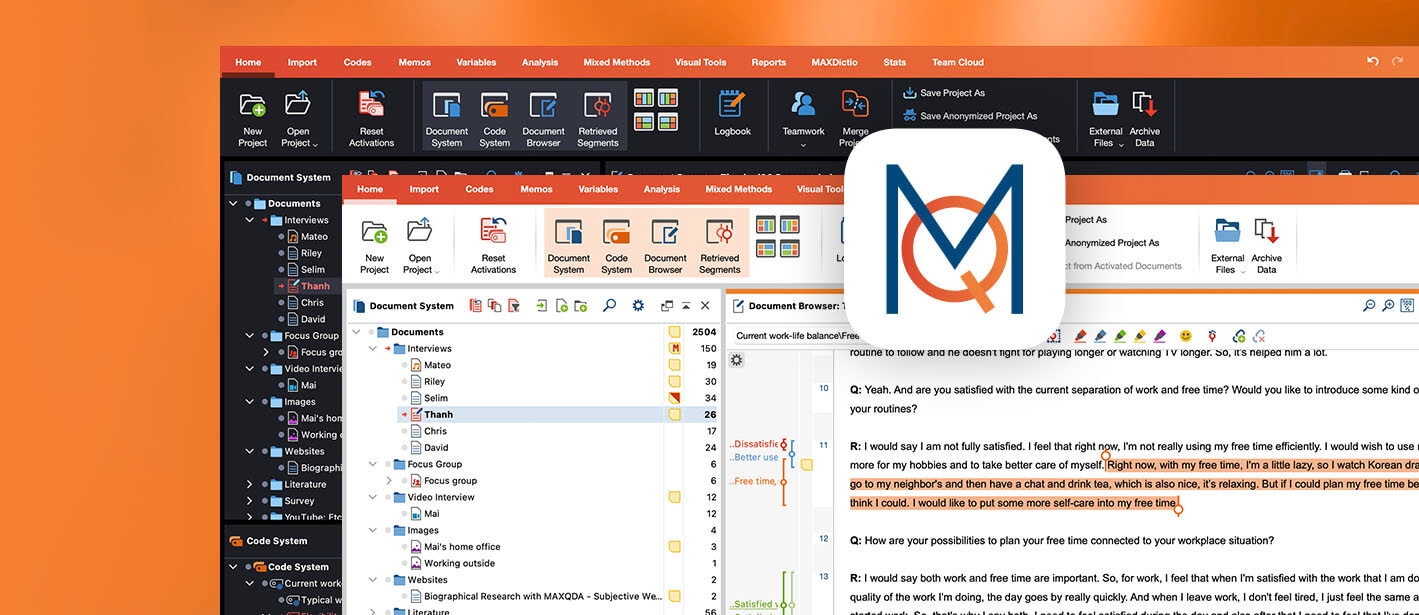1419x615 pixels.
Task: Select Mai's home office image document
Action: (x=461, y=547)
